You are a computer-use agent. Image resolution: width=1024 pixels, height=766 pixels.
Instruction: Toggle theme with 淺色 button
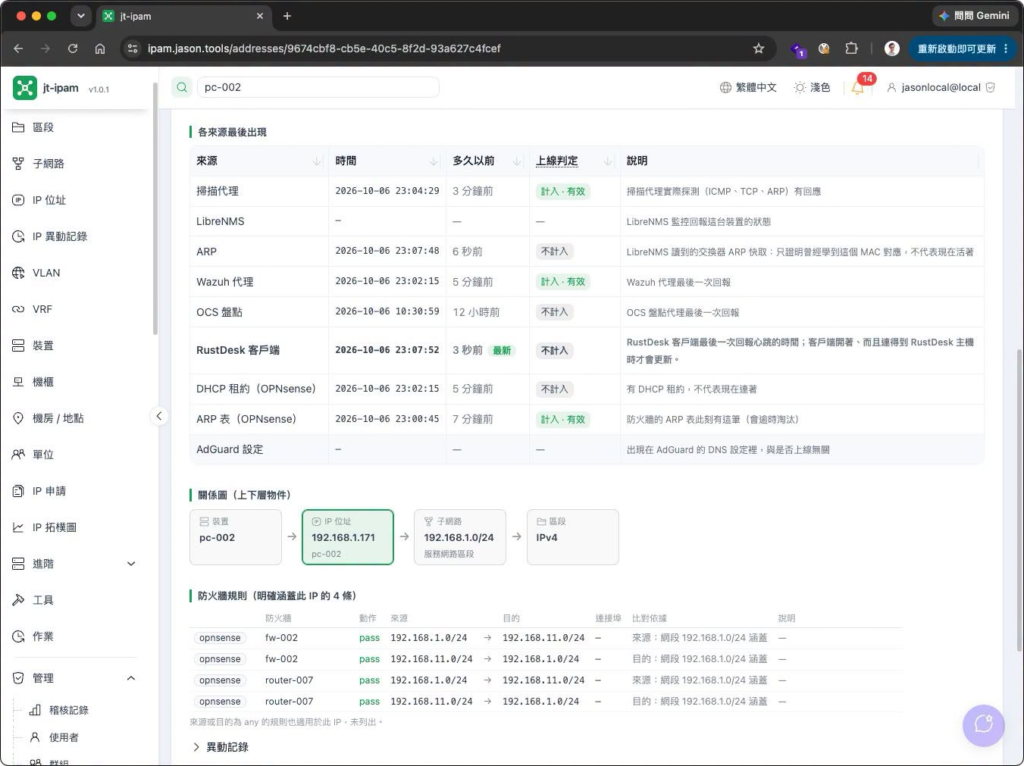pyautogui.click(x=812, y=88)
